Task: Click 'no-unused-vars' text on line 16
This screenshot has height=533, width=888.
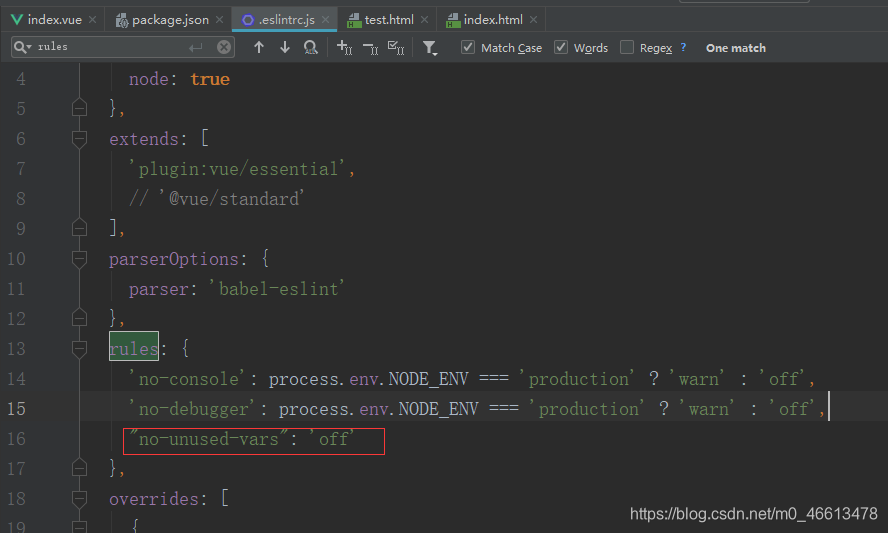Action: (x=209, y=439)
